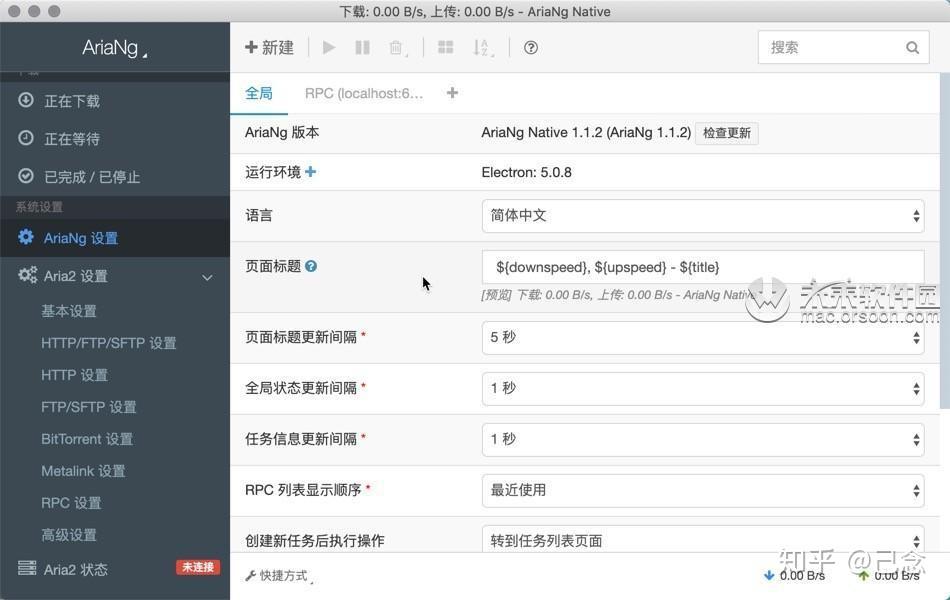Viewport: 950px width, 600px height.
Task: Open the delete task trash icon
Action: (x=395, y=47)
